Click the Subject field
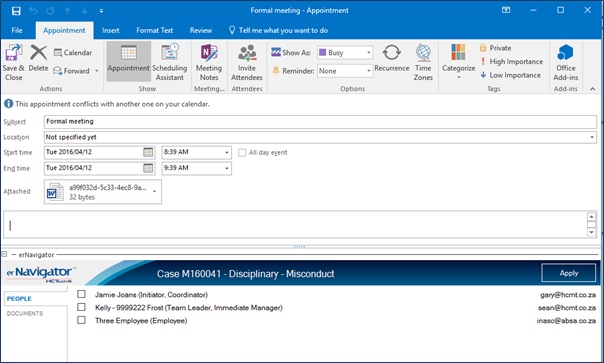Image resolution: width=604 pixels, height=363 pixels. [320, 121]
